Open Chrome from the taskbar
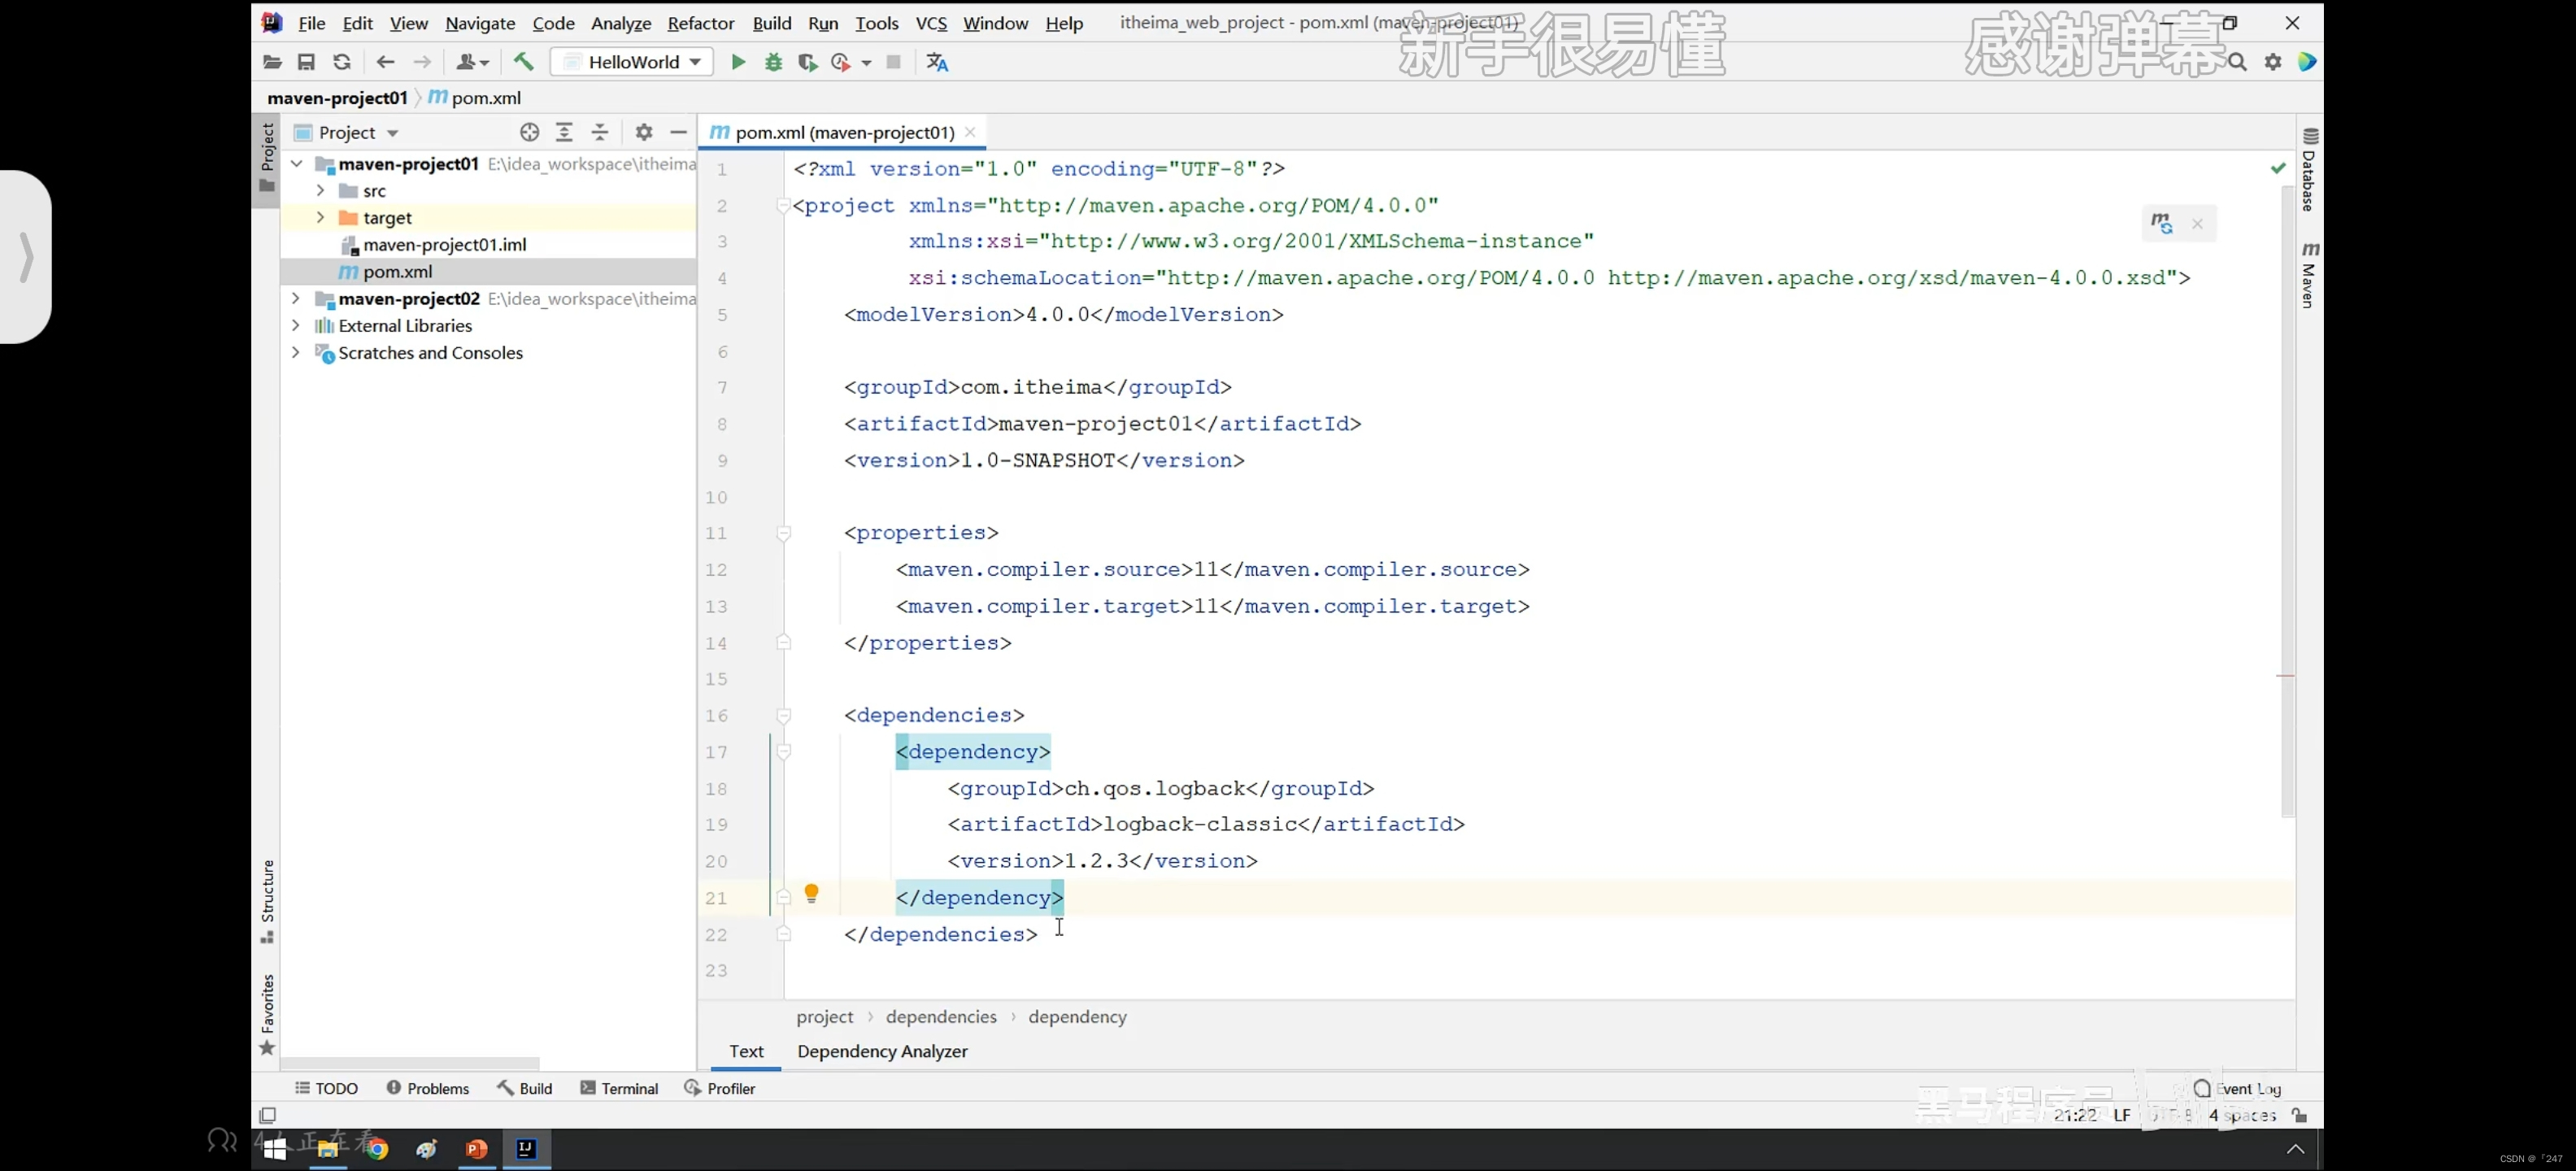Image resolution: width=2576 pixels, height=1171 pixels. point(377,1149)
